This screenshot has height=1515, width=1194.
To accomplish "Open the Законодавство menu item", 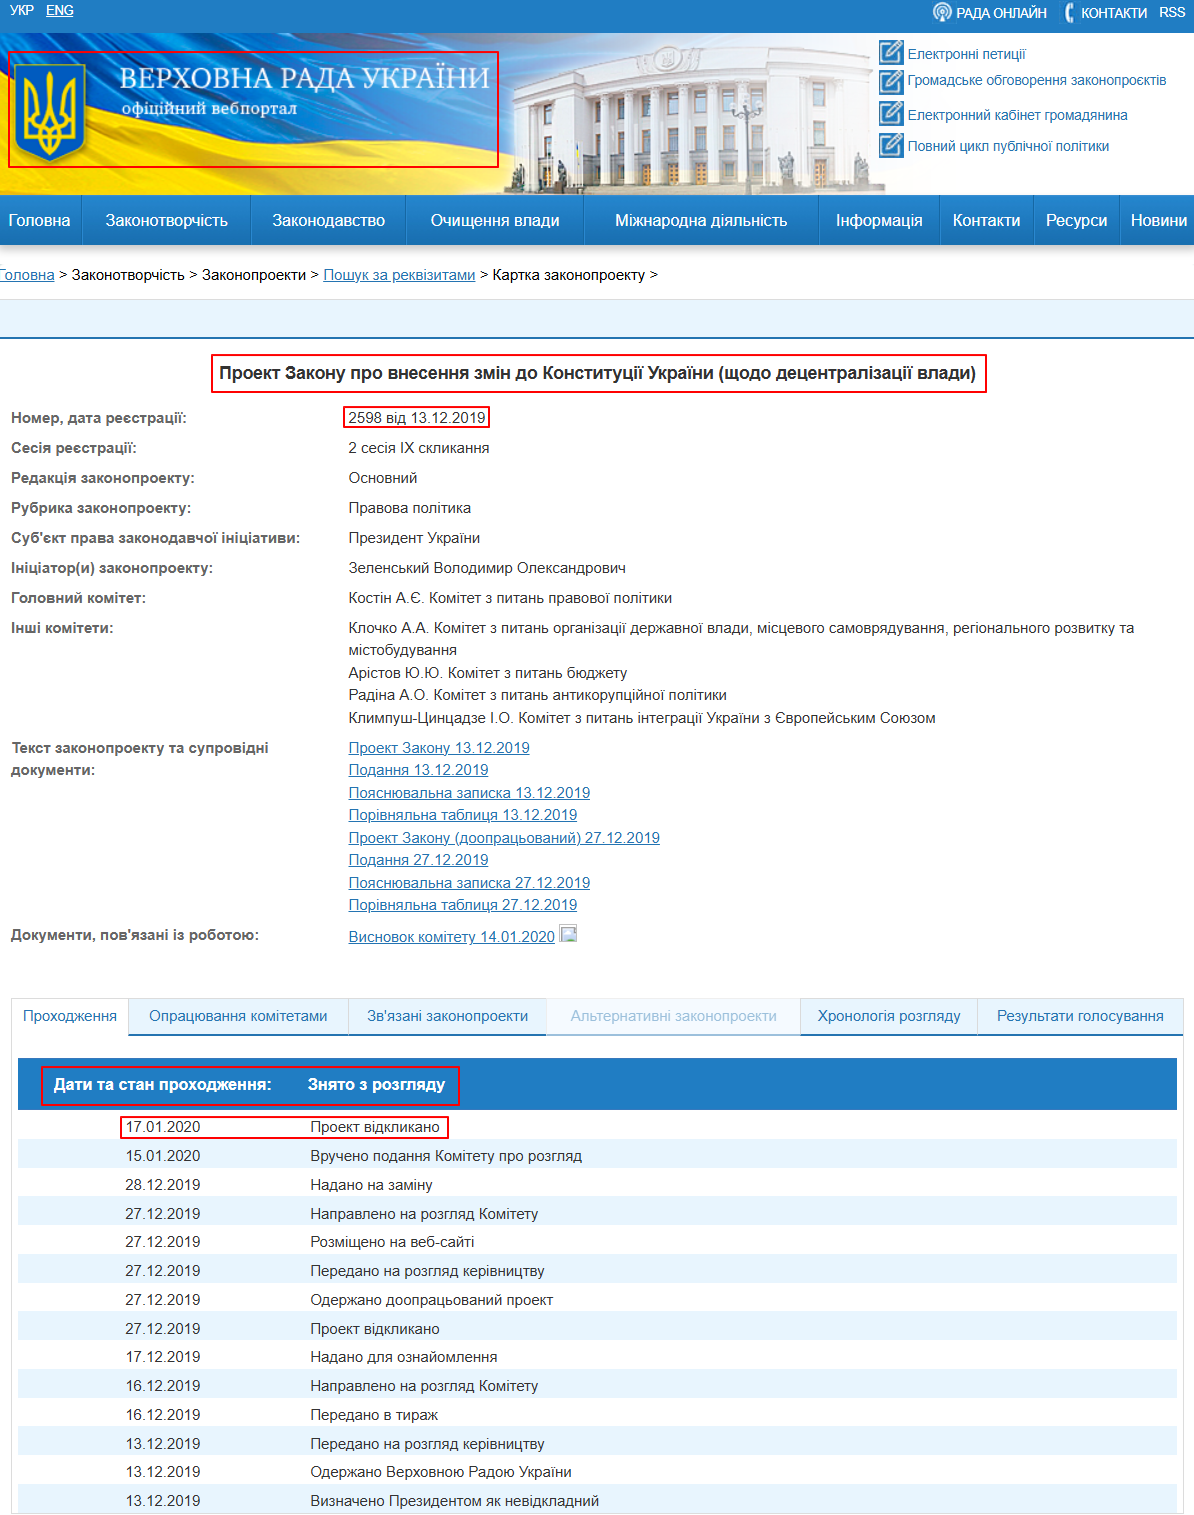I will (329, 220).
